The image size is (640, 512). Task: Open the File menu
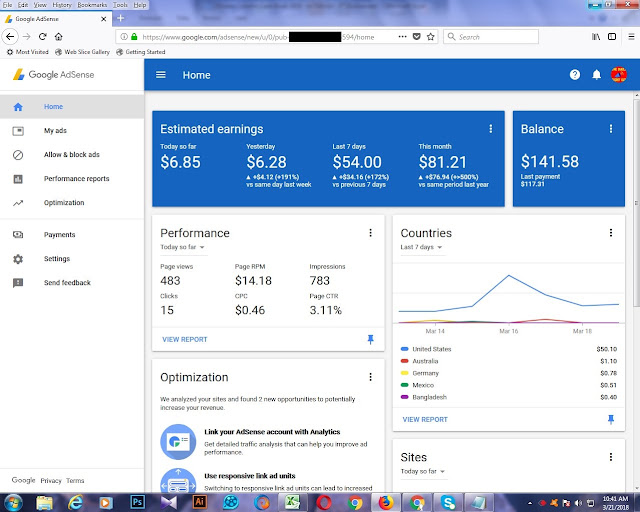pos(8,5)
